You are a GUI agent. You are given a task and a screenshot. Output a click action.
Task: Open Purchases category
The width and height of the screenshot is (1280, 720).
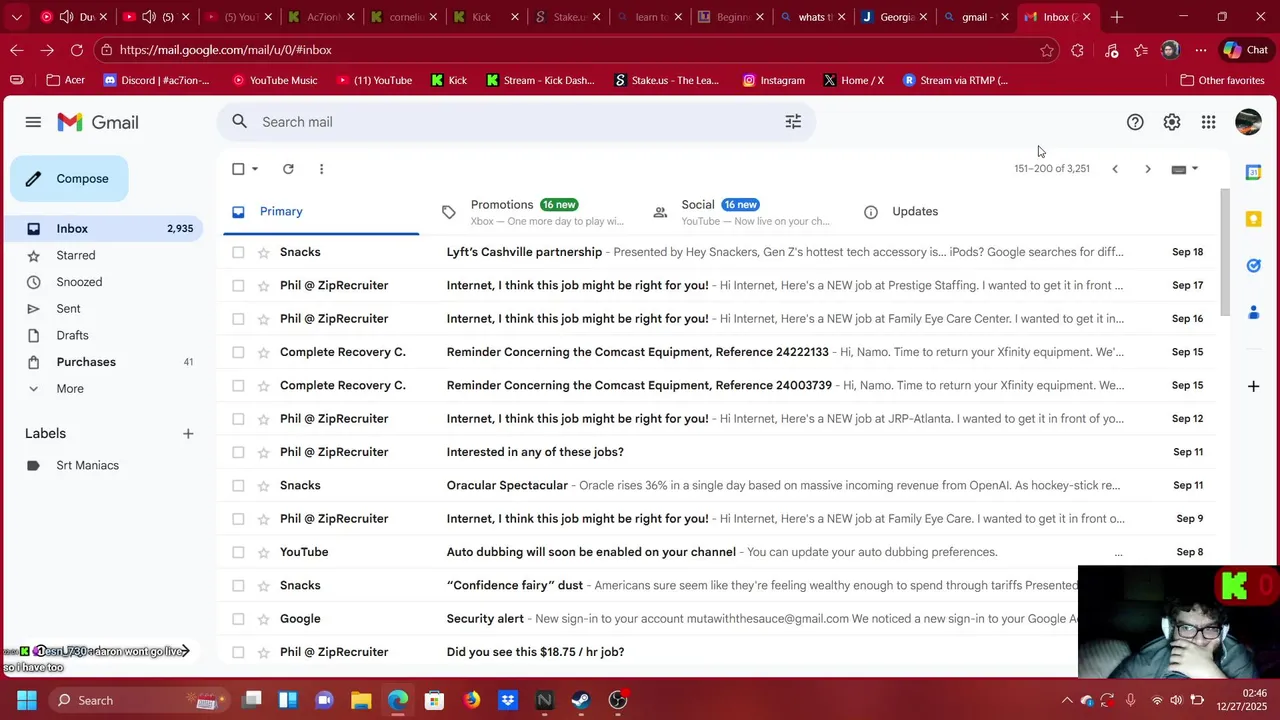point(86,362)
